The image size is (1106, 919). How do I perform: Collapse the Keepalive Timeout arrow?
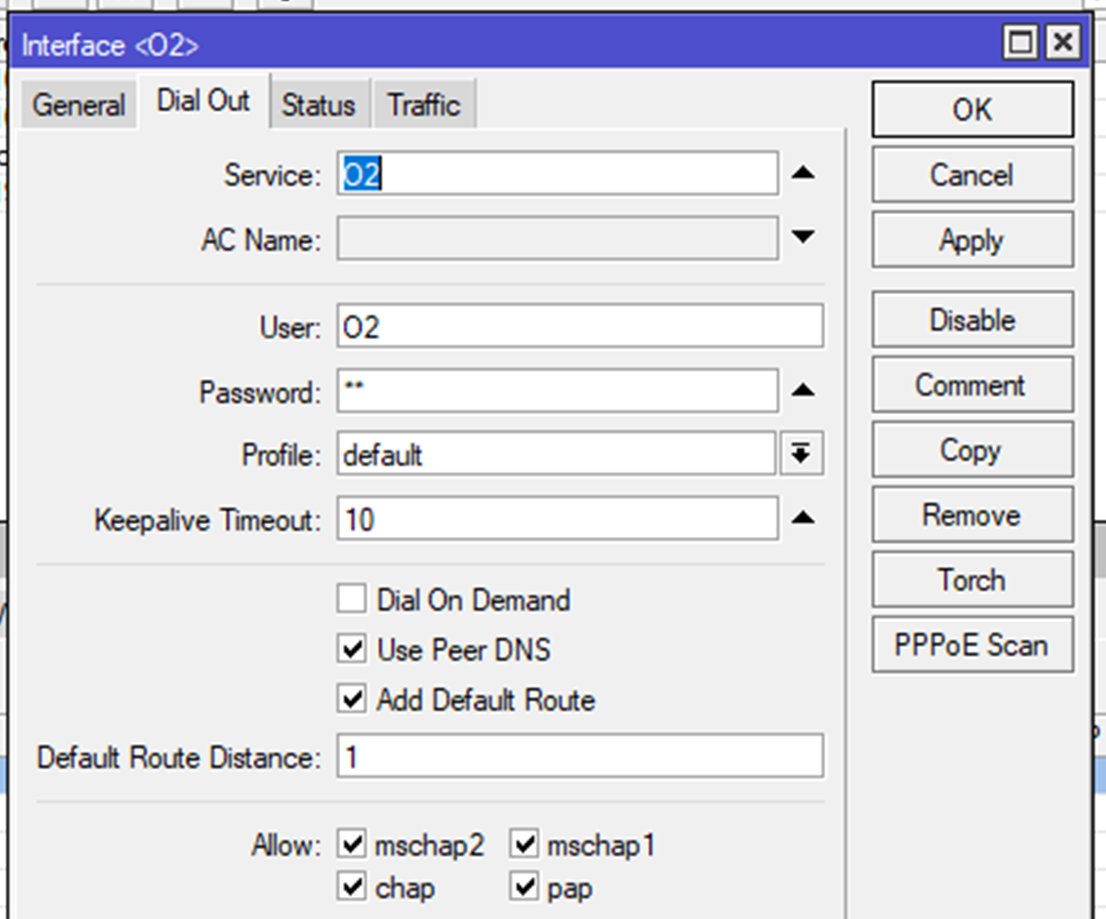coord(803,519)
